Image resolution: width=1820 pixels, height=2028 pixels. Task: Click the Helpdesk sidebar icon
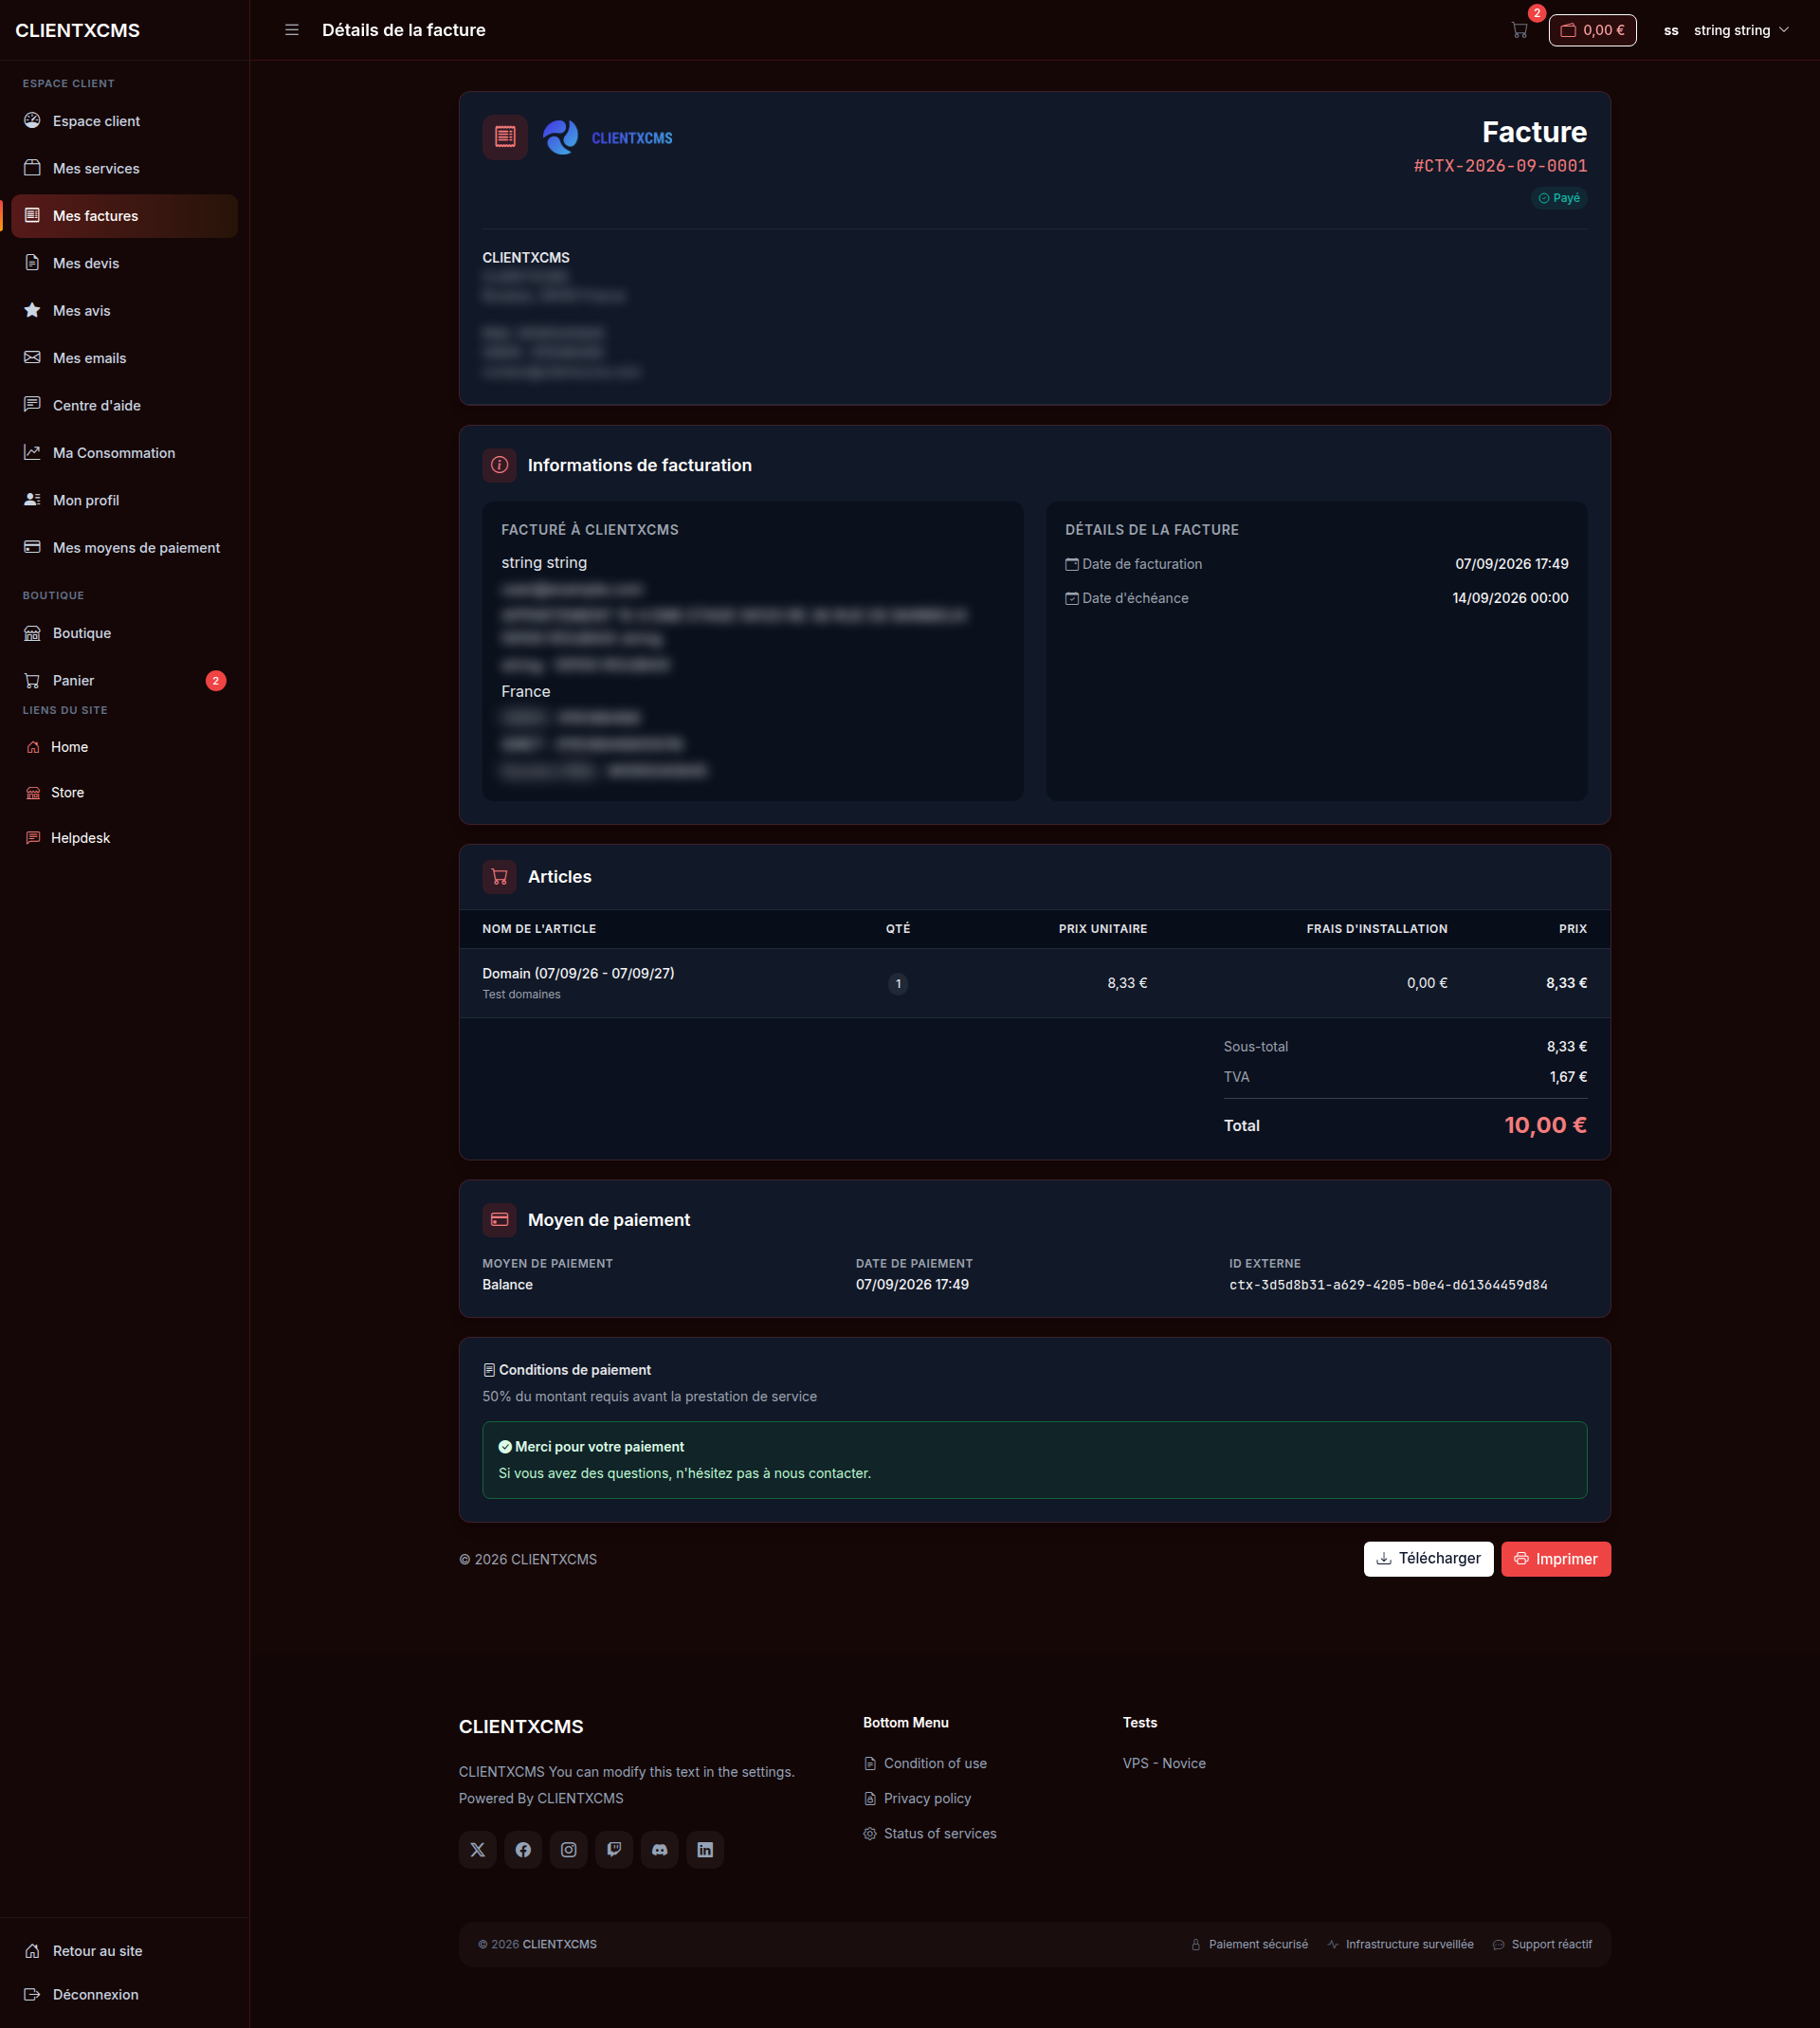pos(33,838)
